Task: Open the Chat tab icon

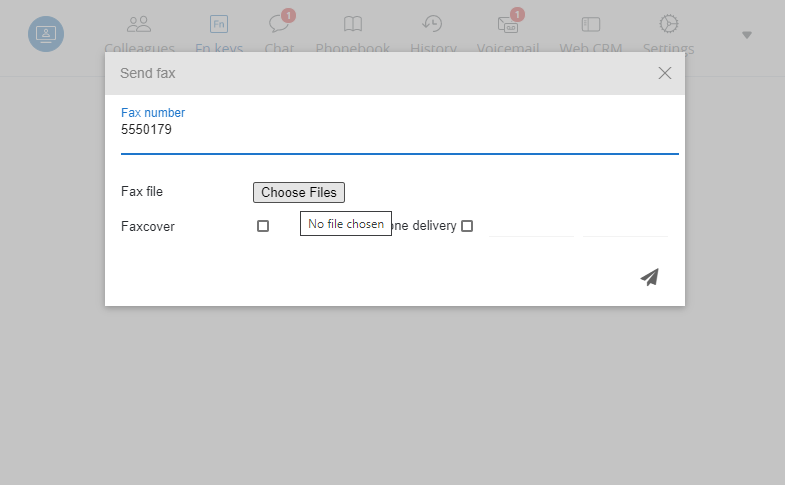Action: pyautogui.click(x=279, y=24)
